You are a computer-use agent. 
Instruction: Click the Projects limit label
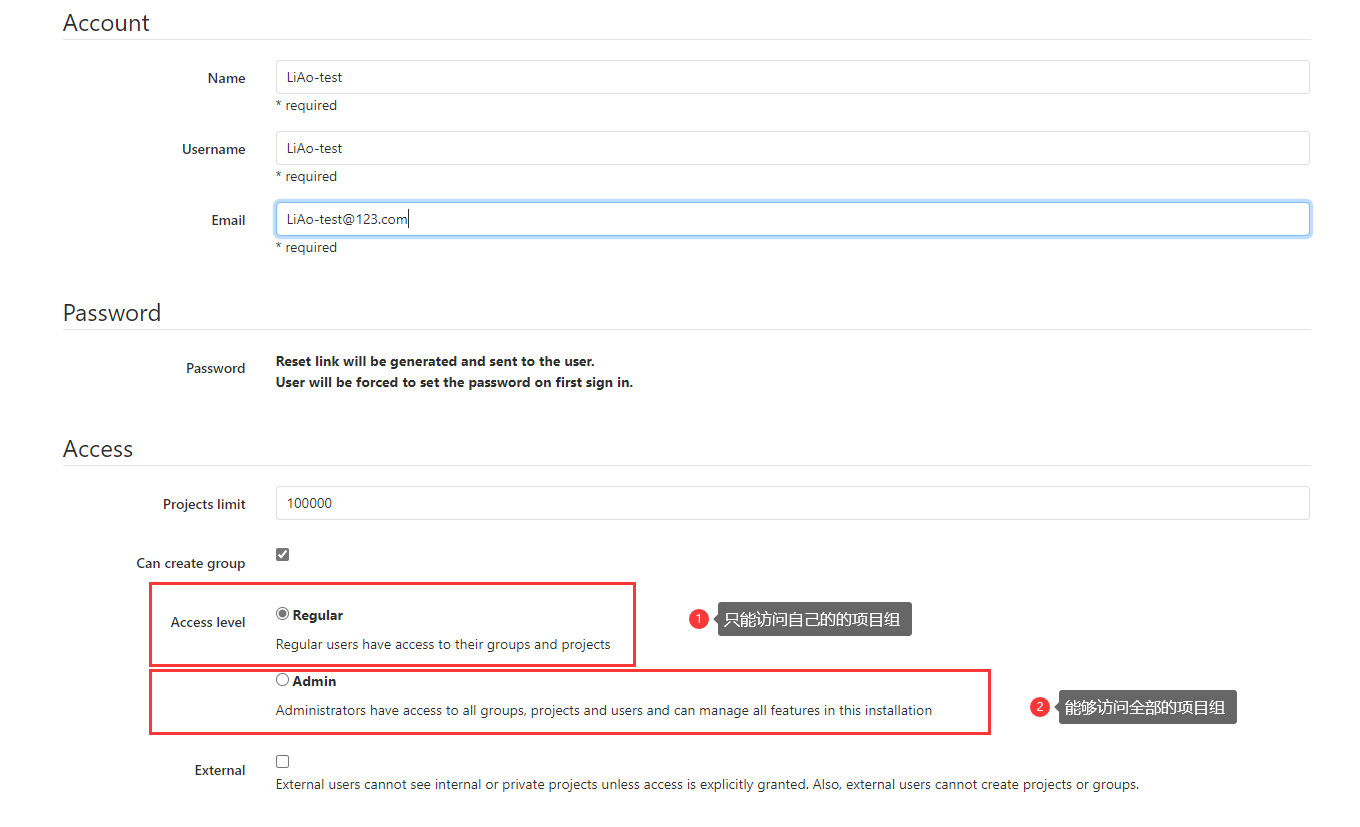coord(204,504)
